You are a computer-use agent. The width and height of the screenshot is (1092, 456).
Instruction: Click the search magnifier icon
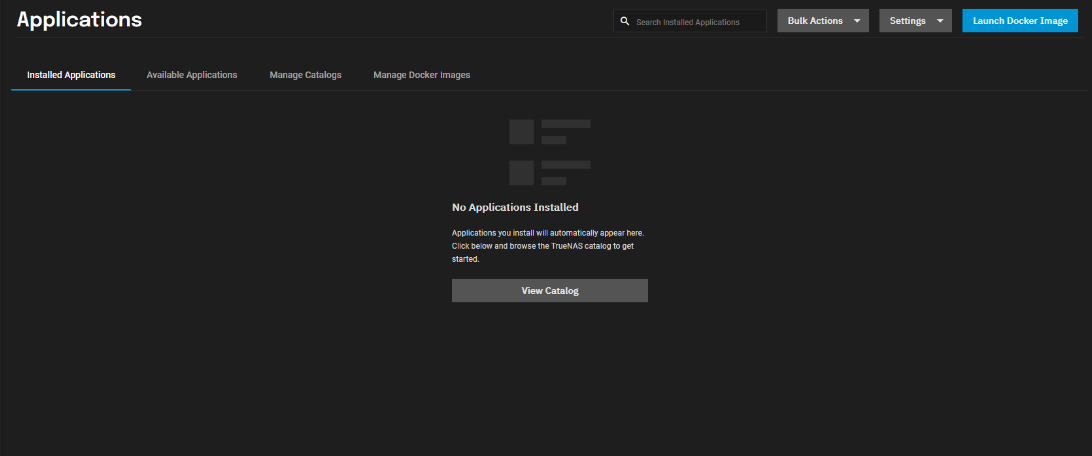tap(625, 22)
